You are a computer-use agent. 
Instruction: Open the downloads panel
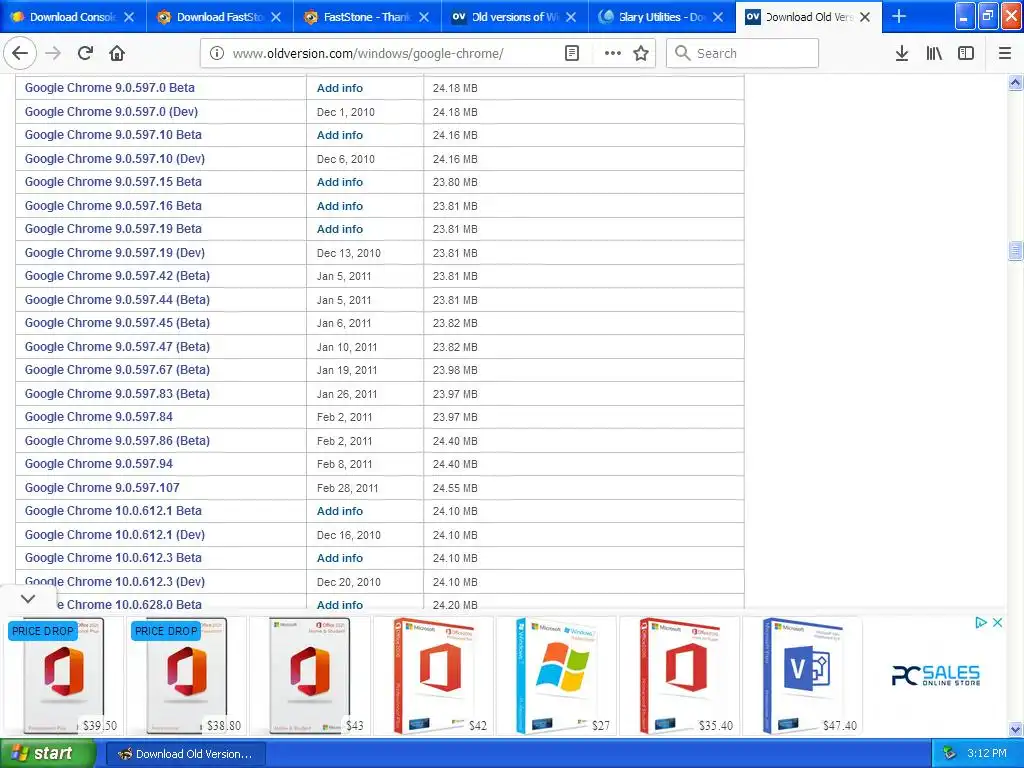[902, 54]
